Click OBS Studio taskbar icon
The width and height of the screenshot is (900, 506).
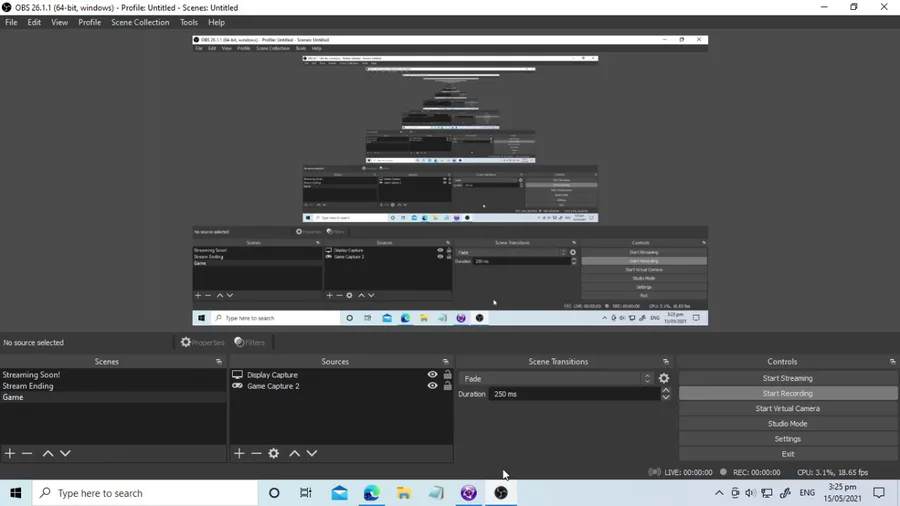click(501, 493)
